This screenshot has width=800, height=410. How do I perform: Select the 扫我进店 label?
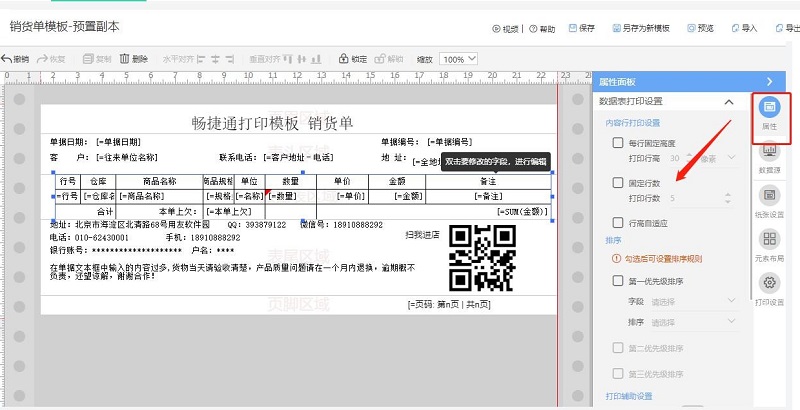point(422,235)
